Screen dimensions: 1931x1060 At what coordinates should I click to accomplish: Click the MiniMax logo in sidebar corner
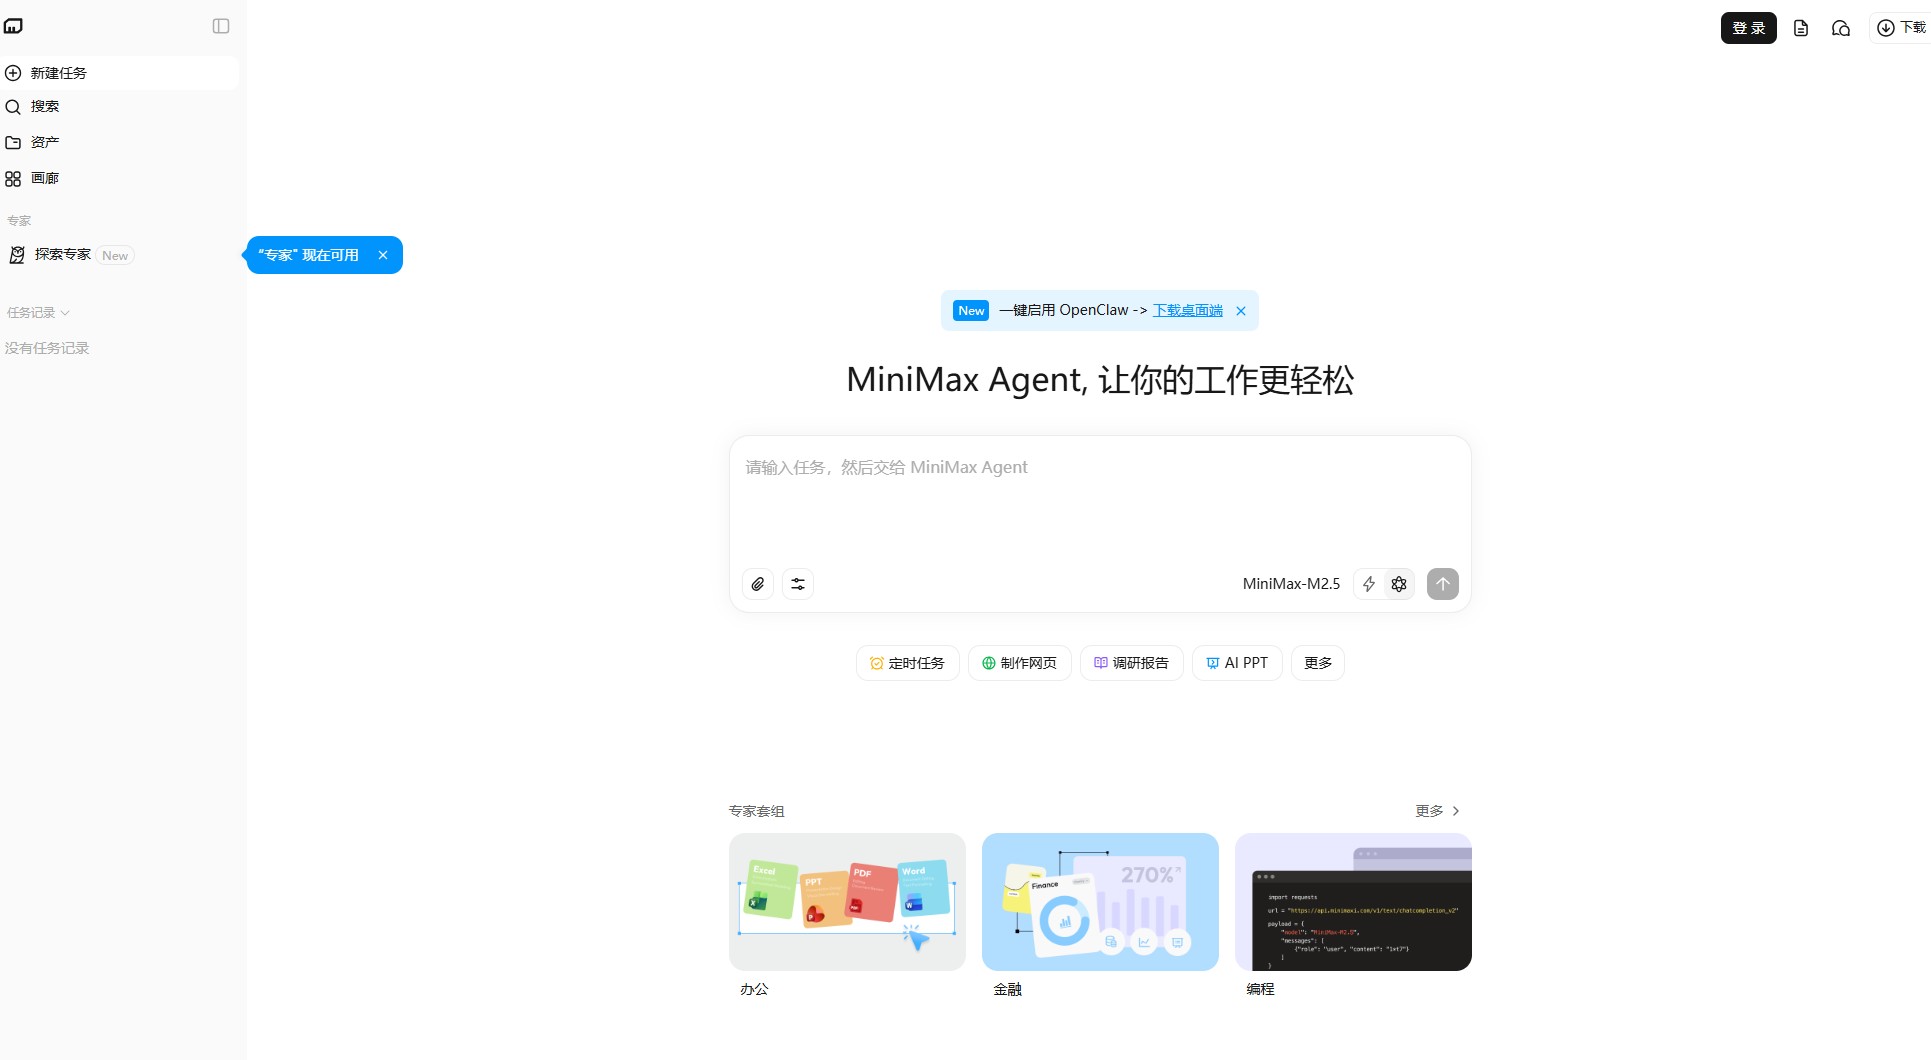(x=13, y=26)
